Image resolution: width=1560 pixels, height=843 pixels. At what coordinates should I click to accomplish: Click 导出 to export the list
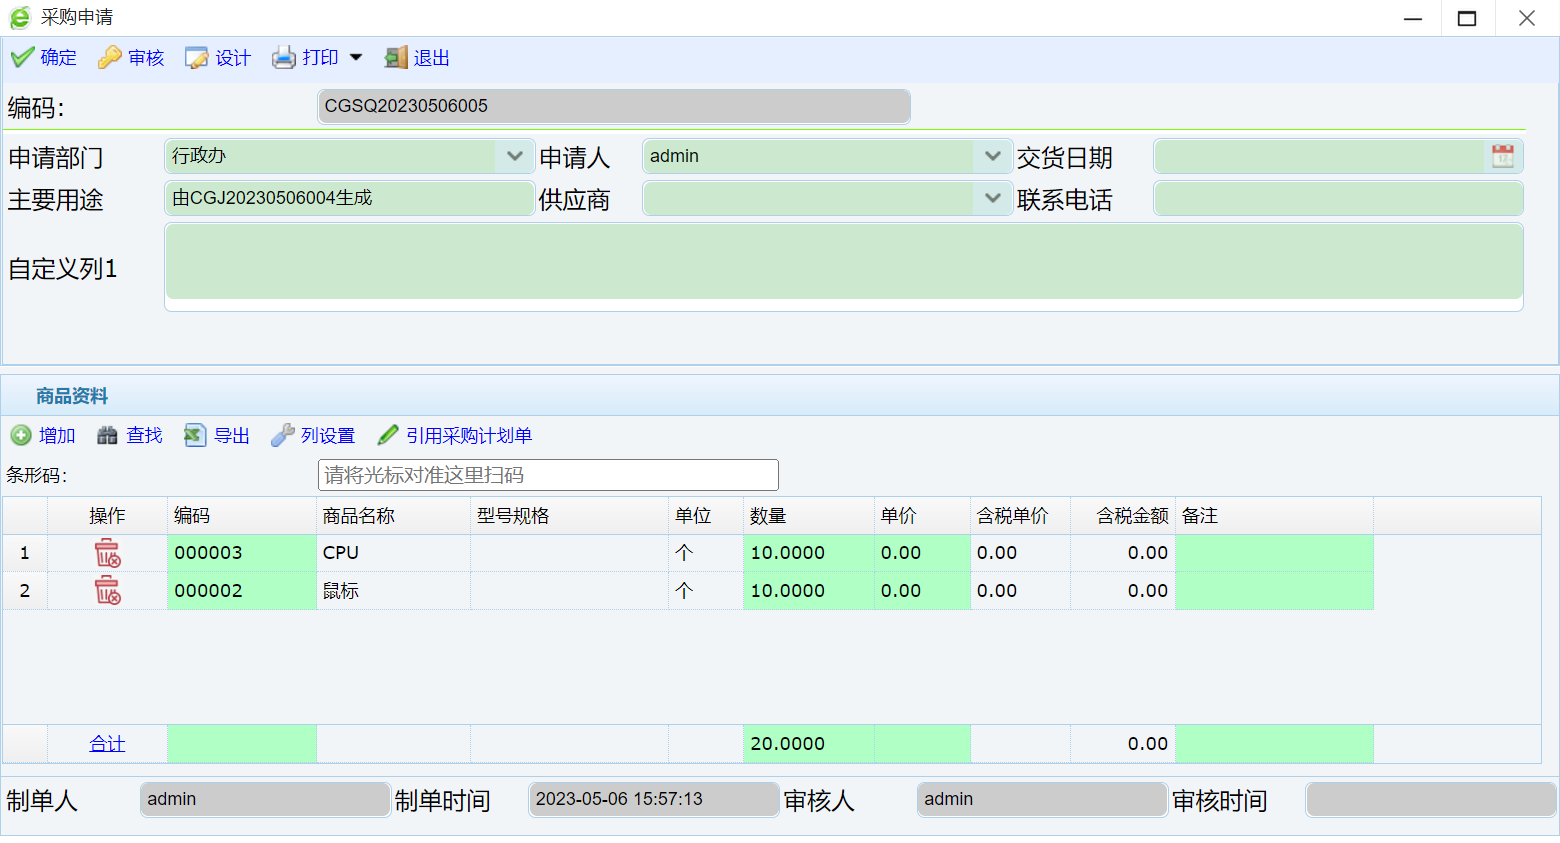point(217,436)
